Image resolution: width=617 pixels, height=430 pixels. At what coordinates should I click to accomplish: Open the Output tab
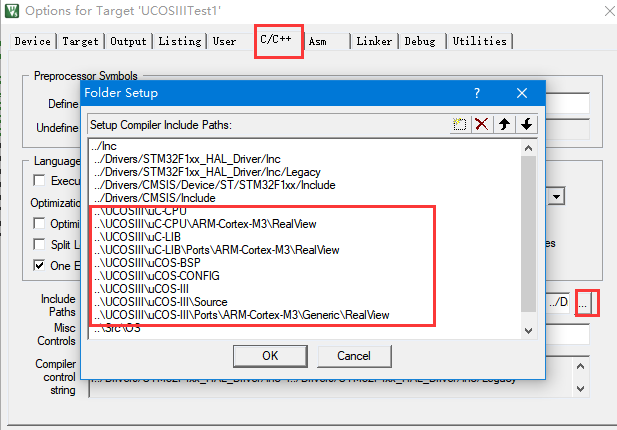pos(128,41)
